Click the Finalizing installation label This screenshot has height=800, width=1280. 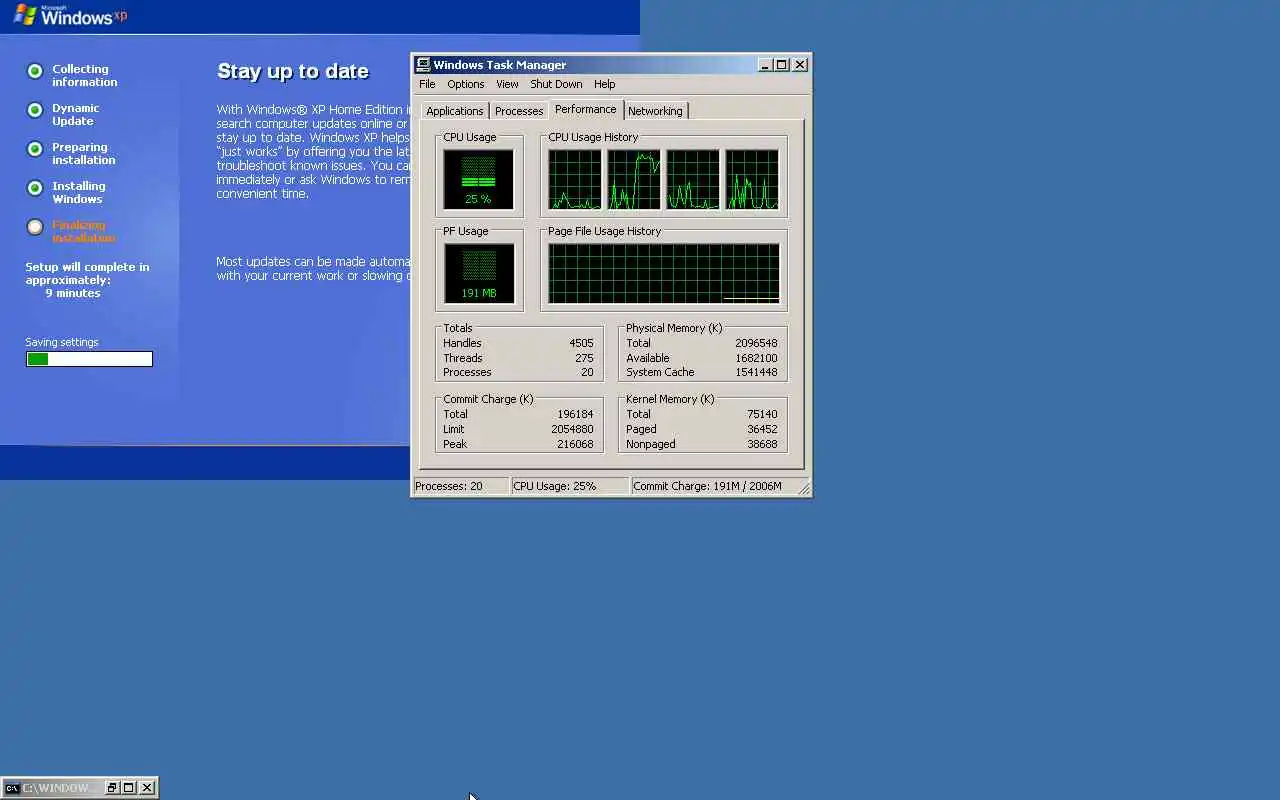coord(83,231)
